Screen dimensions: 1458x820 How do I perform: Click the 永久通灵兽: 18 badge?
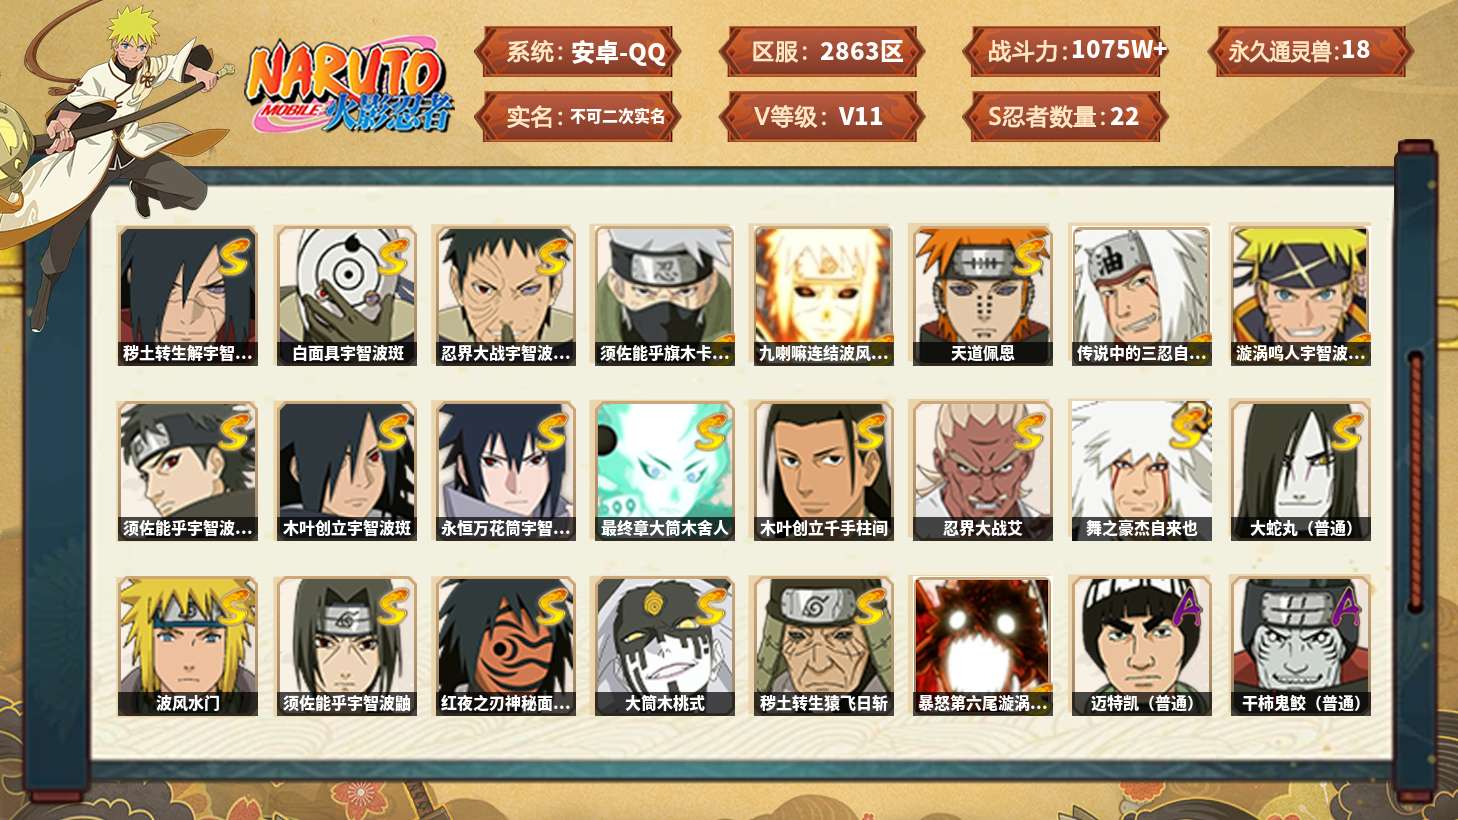coord(1309,52)
